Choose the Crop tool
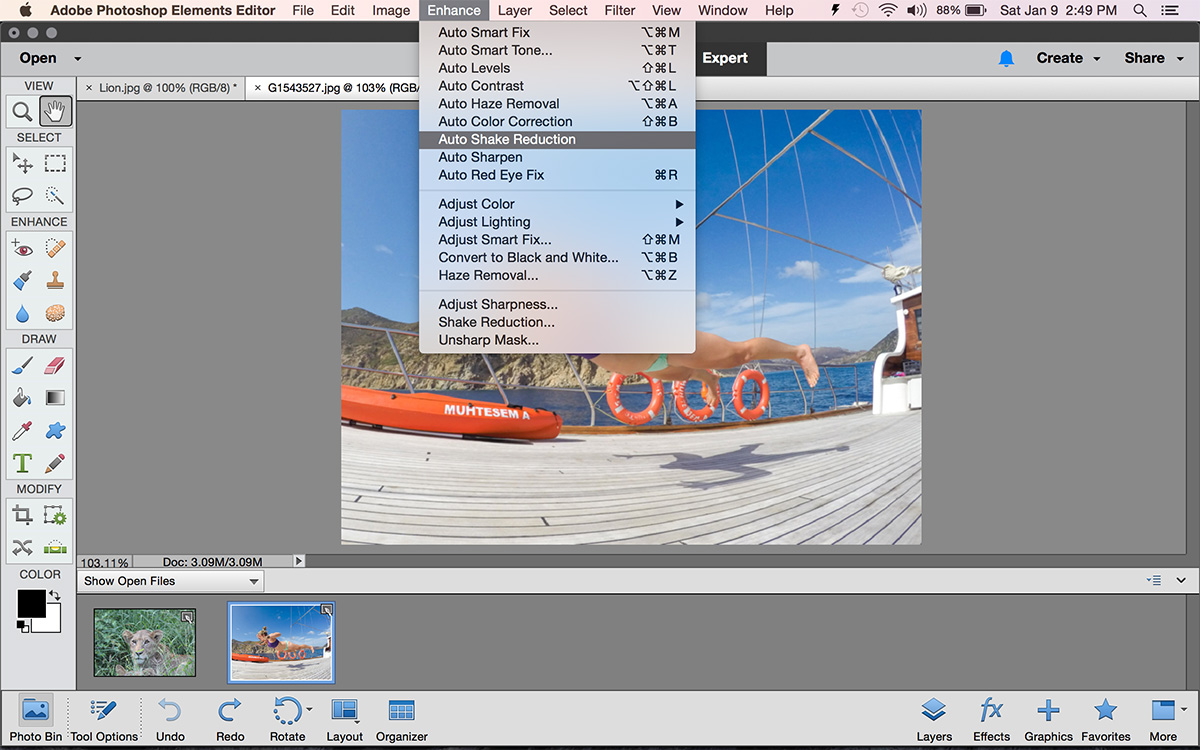The height and width of the screenshot is (750, 1200). (x=22, y=515)
